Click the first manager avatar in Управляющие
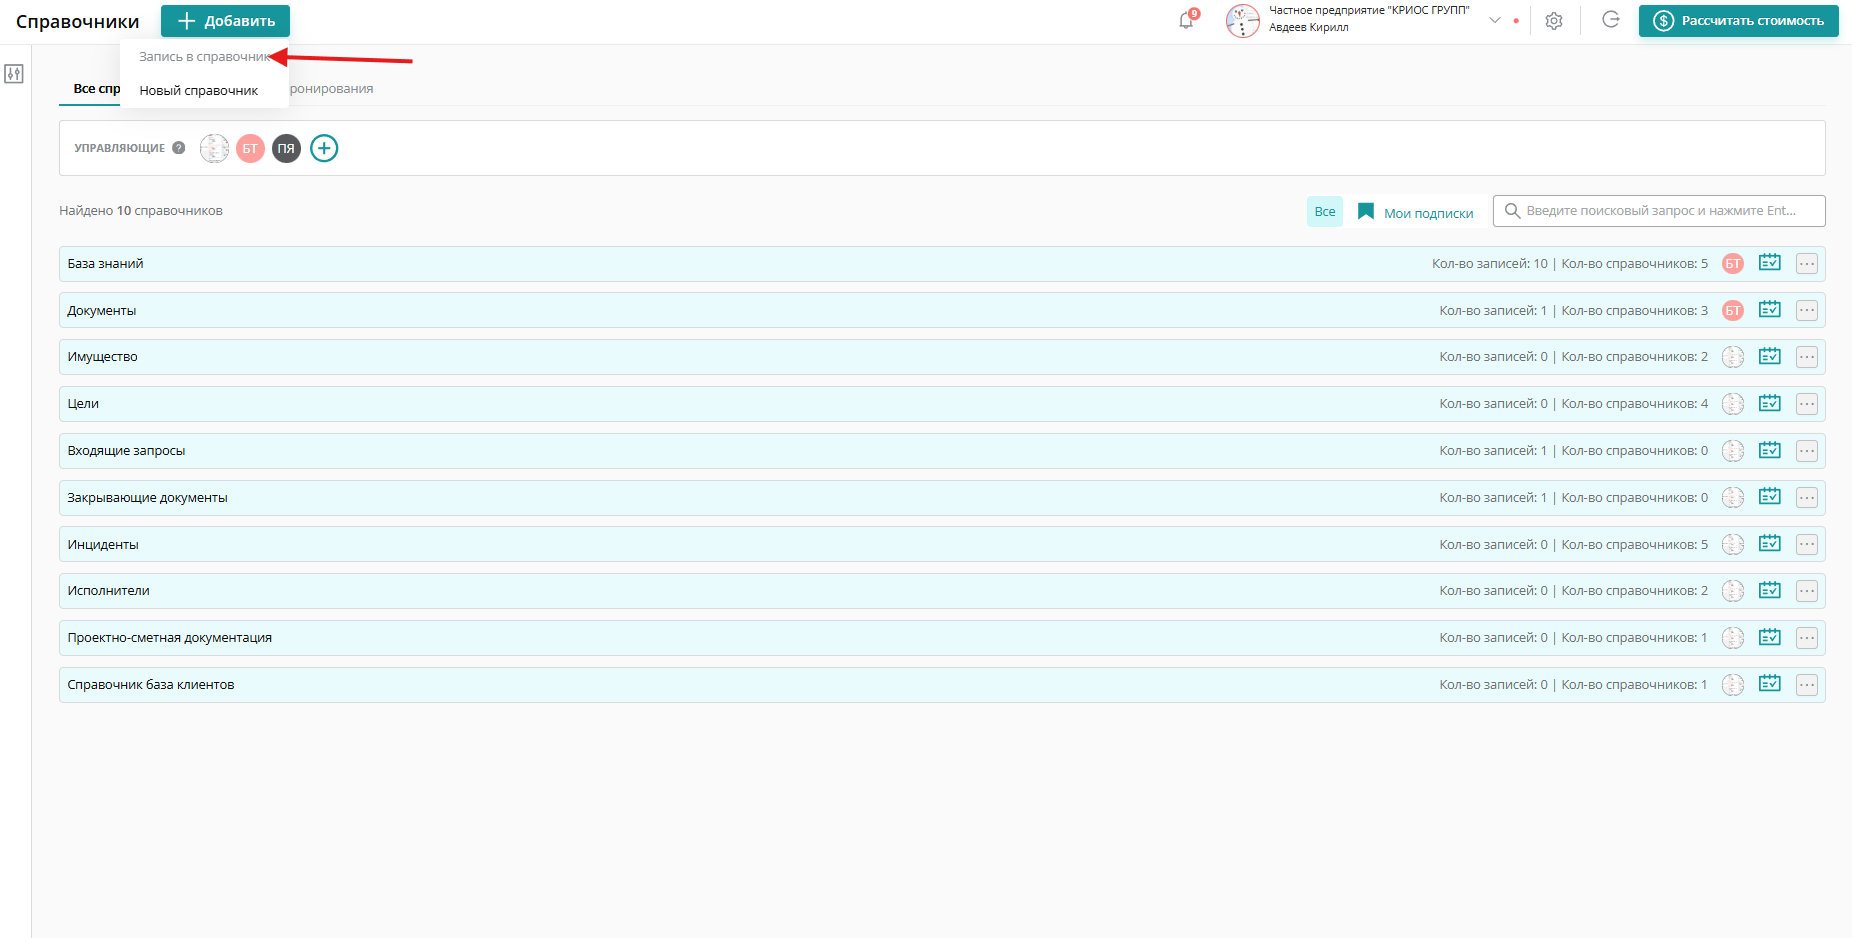Image resolution: width=1852 pixels, height=938 pixels. point(214,149)
